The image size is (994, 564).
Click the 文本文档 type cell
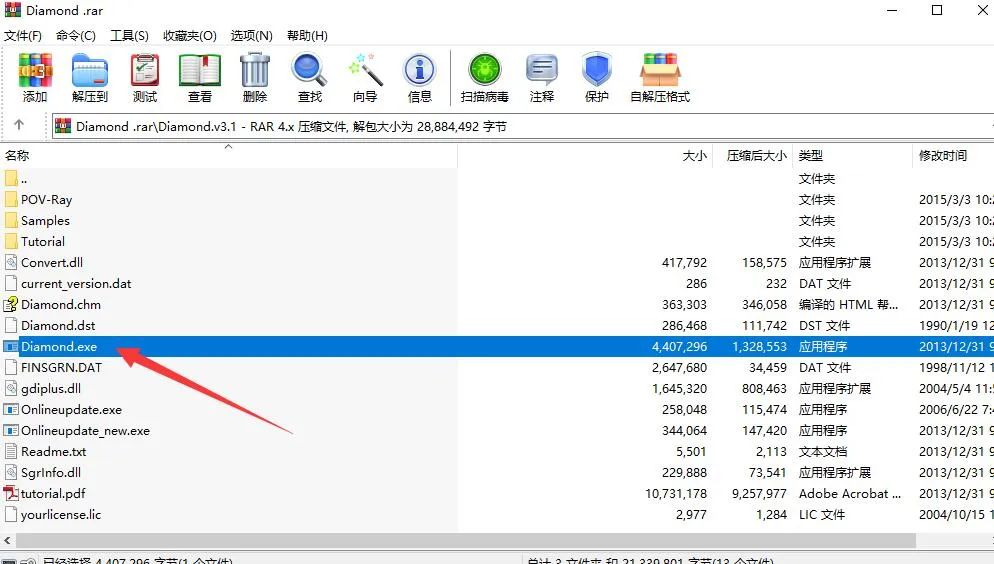point(823,452)
